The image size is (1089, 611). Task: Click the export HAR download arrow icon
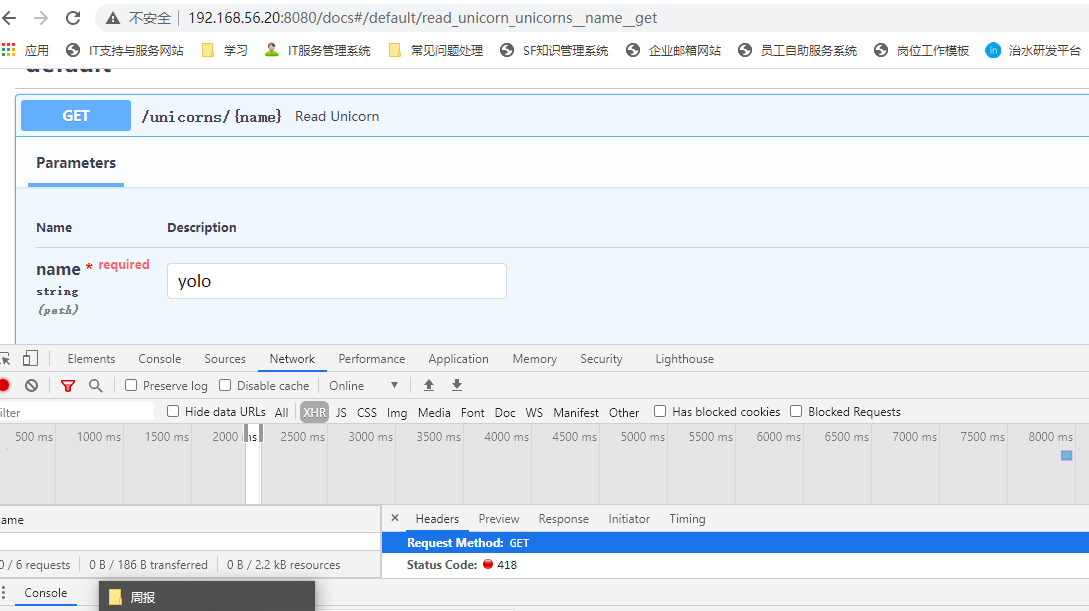pos(456,385)
